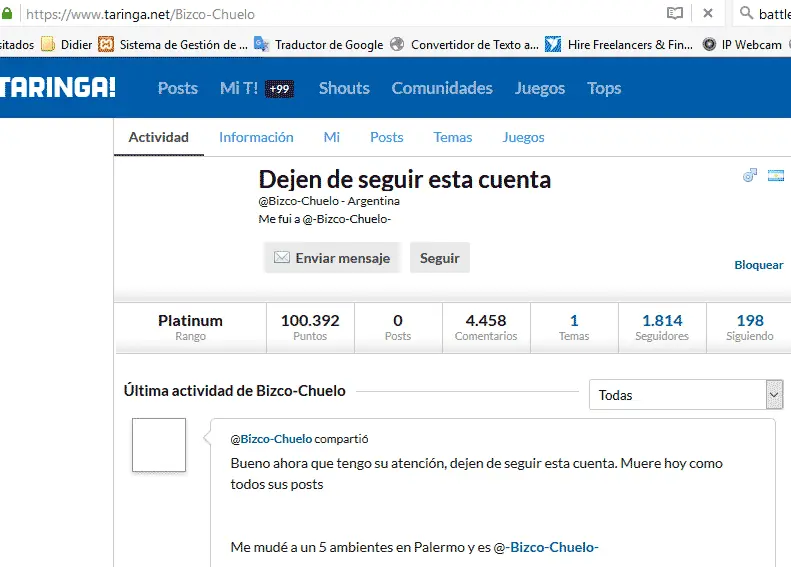Switch to the Información tab
Viewport: 791px width, 567px height.
[256, 137]
